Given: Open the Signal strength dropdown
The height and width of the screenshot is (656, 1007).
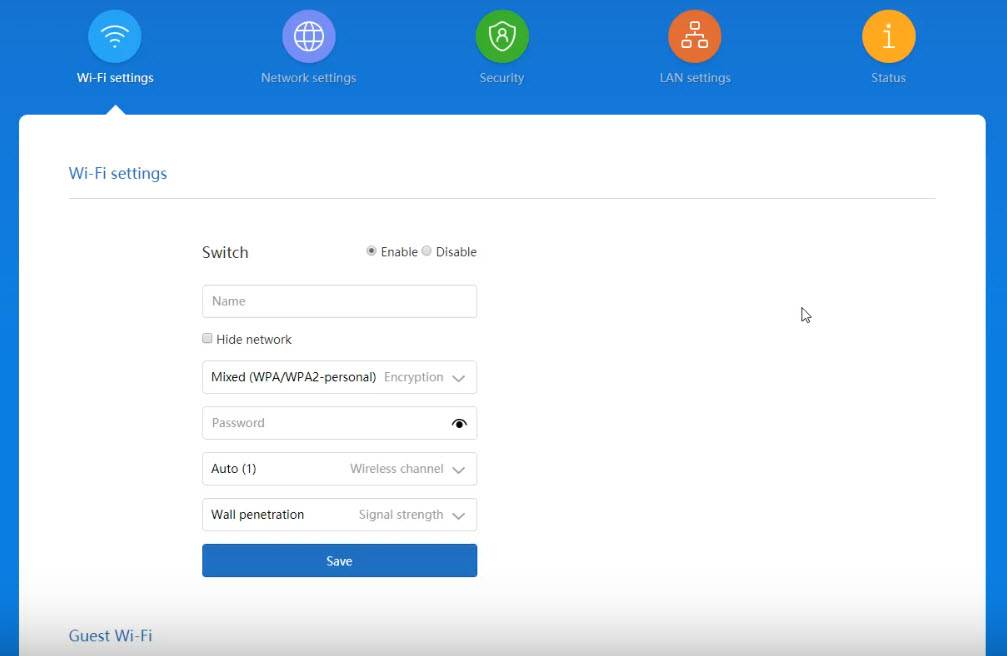Looking at the screenshot, I should [x=339, y=515].
